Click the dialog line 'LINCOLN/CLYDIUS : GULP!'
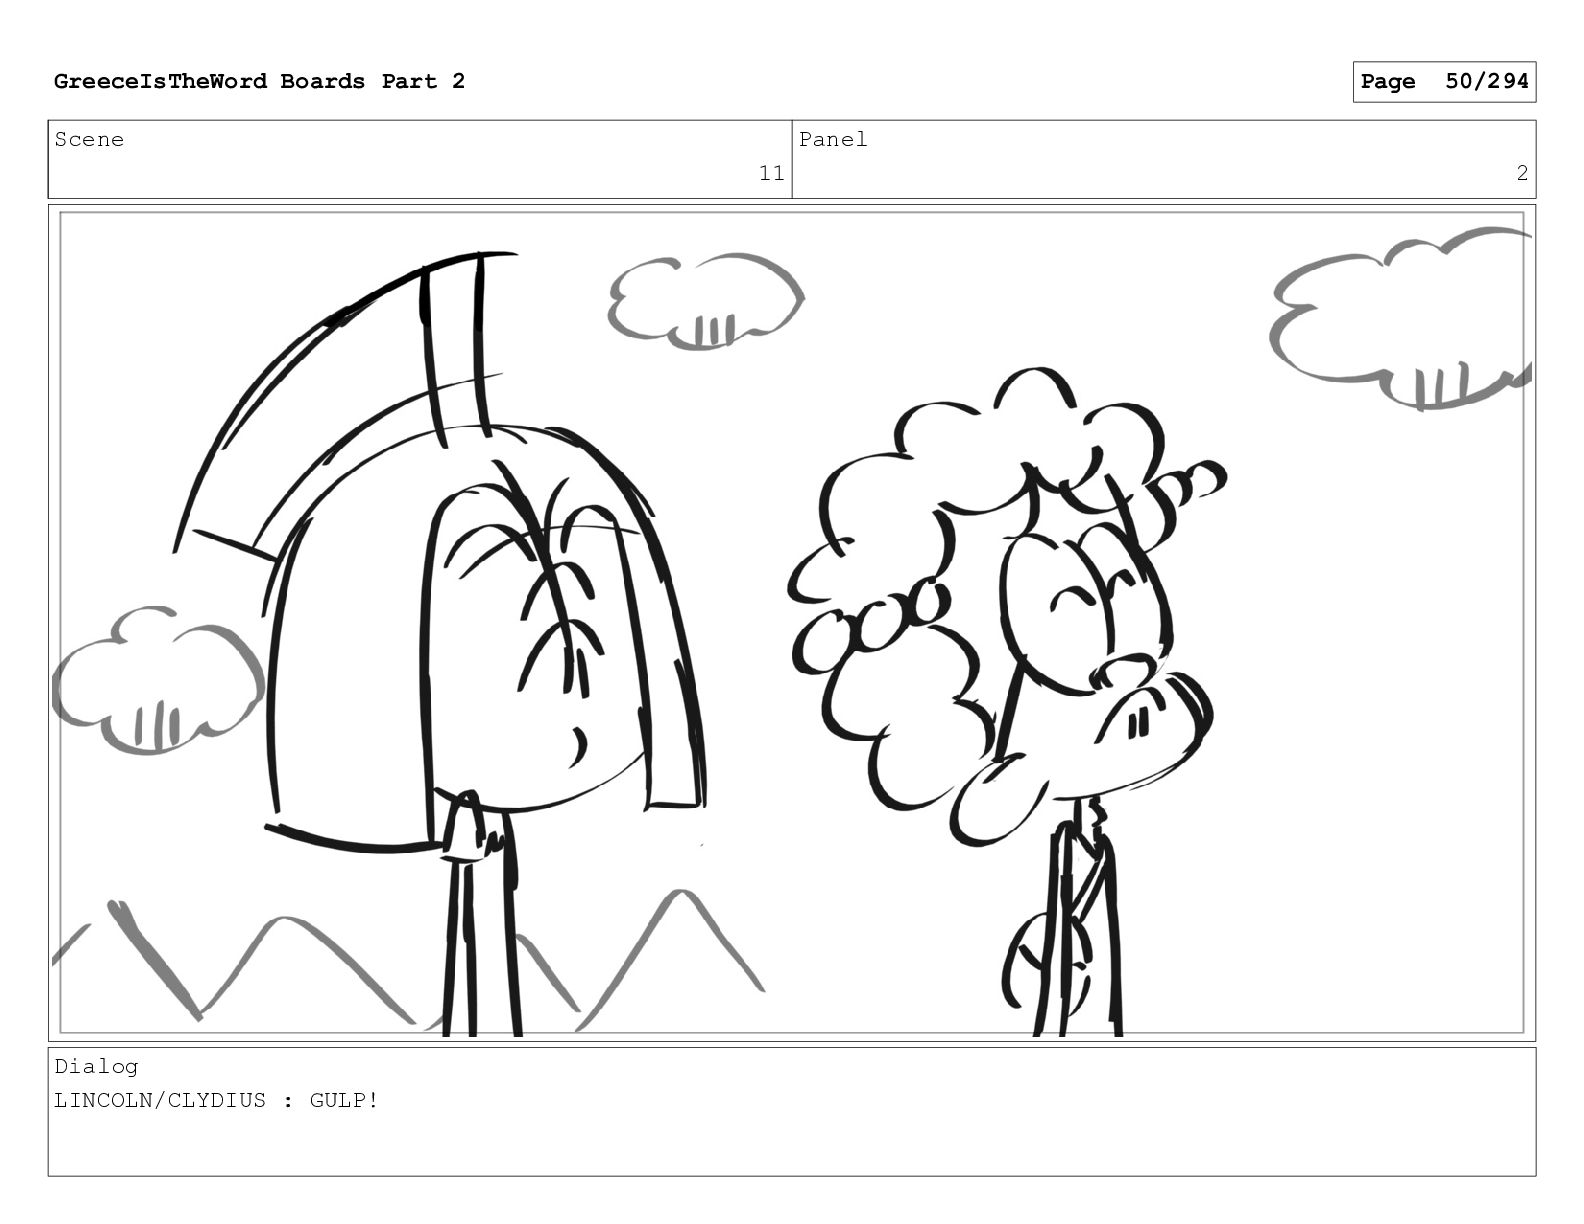This screenshot has height=1224, width=1584. point(217,1101)
